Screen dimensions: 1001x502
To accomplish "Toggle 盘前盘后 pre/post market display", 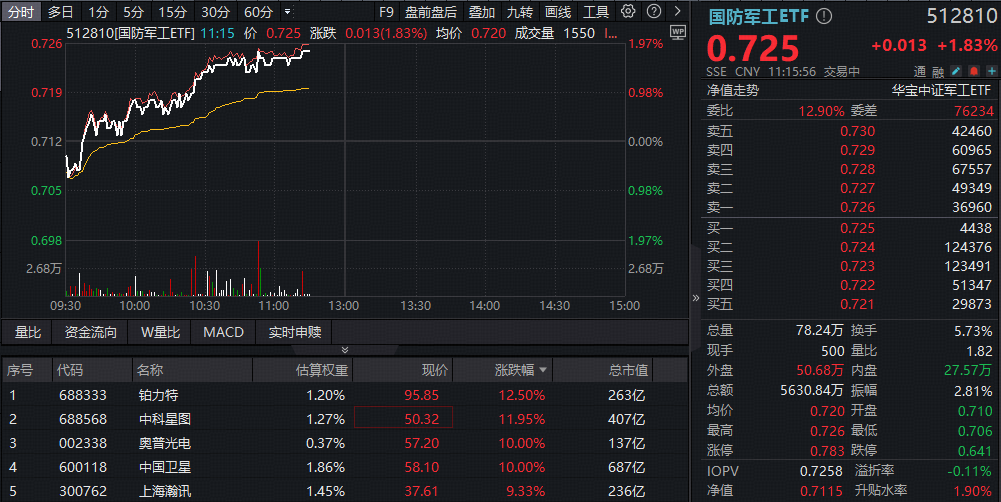I will tap(430, 12).
